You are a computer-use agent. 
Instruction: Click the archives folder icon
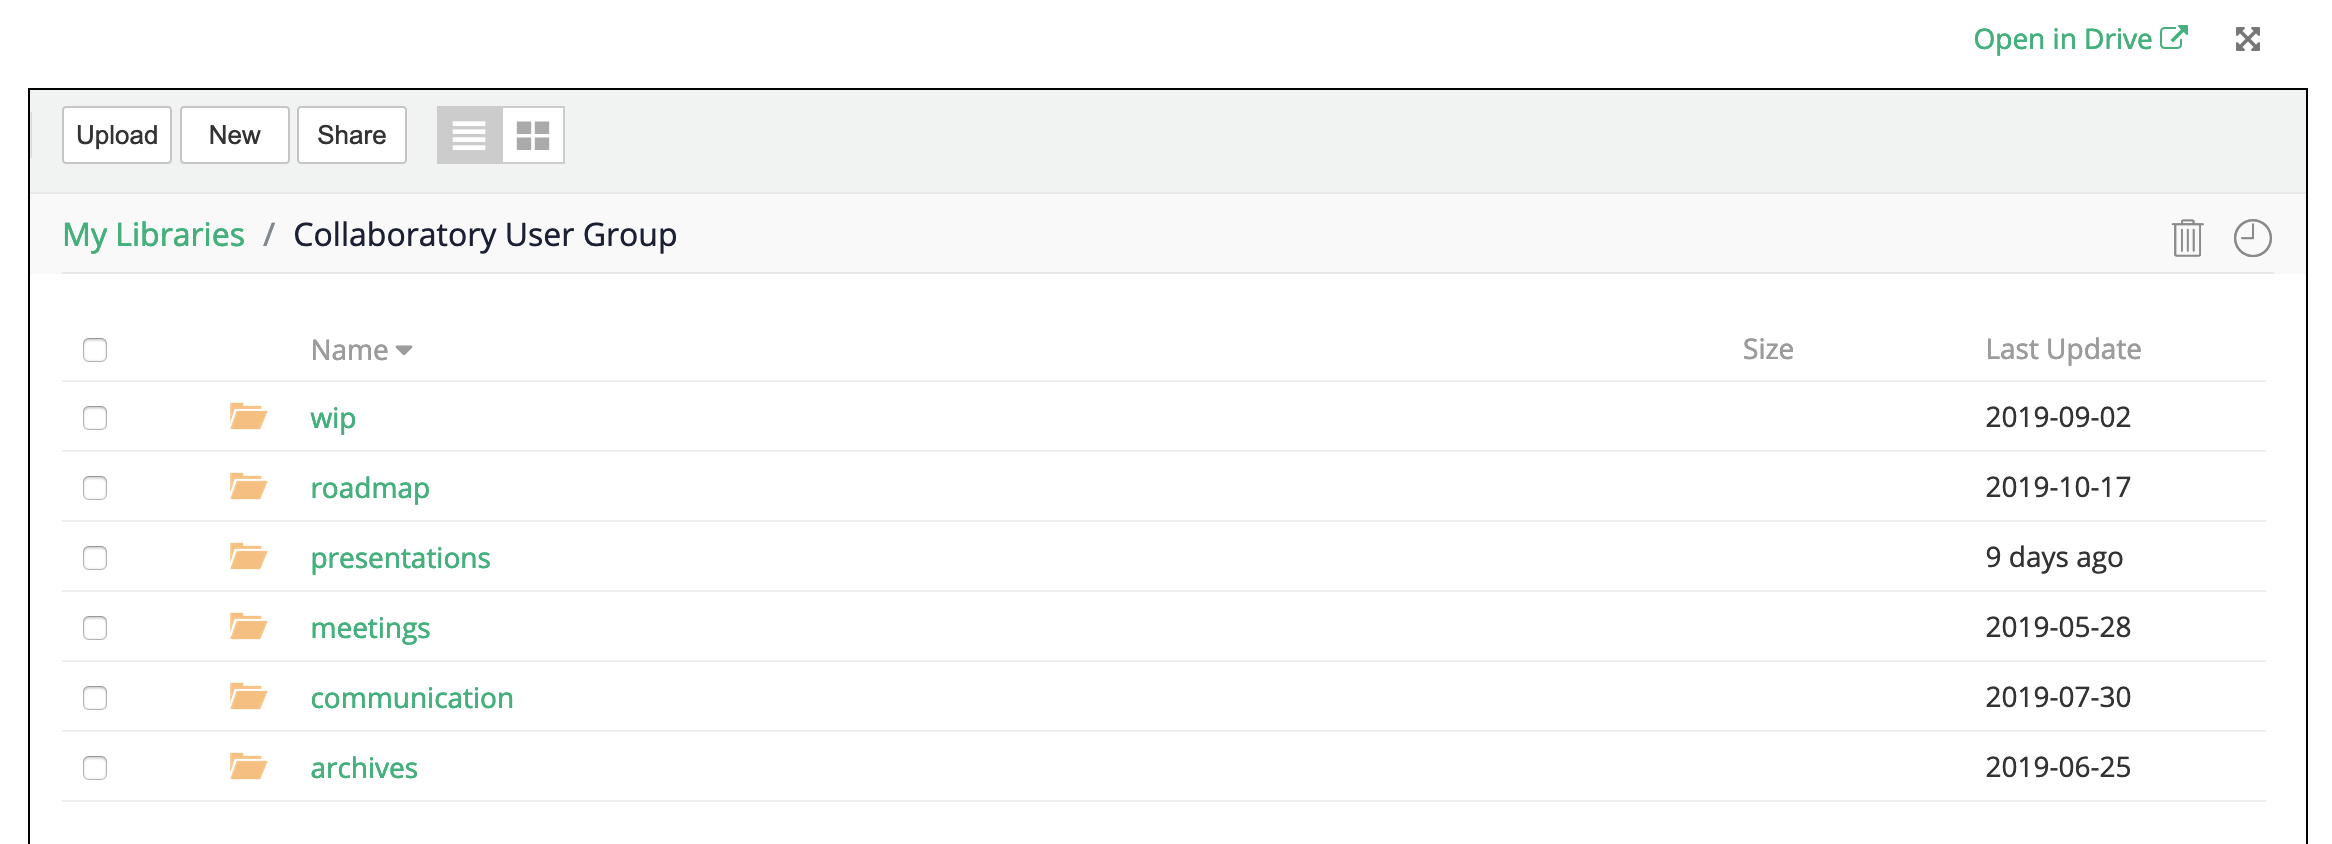click(248, 767)
